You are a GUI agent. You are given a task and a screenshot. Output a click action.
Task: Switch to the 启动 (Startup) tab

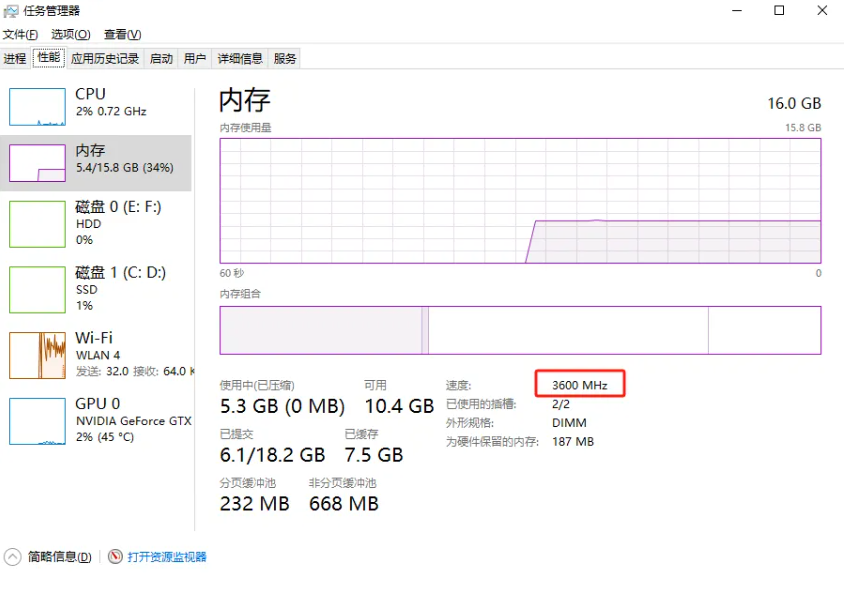click(x=159, y=57)
